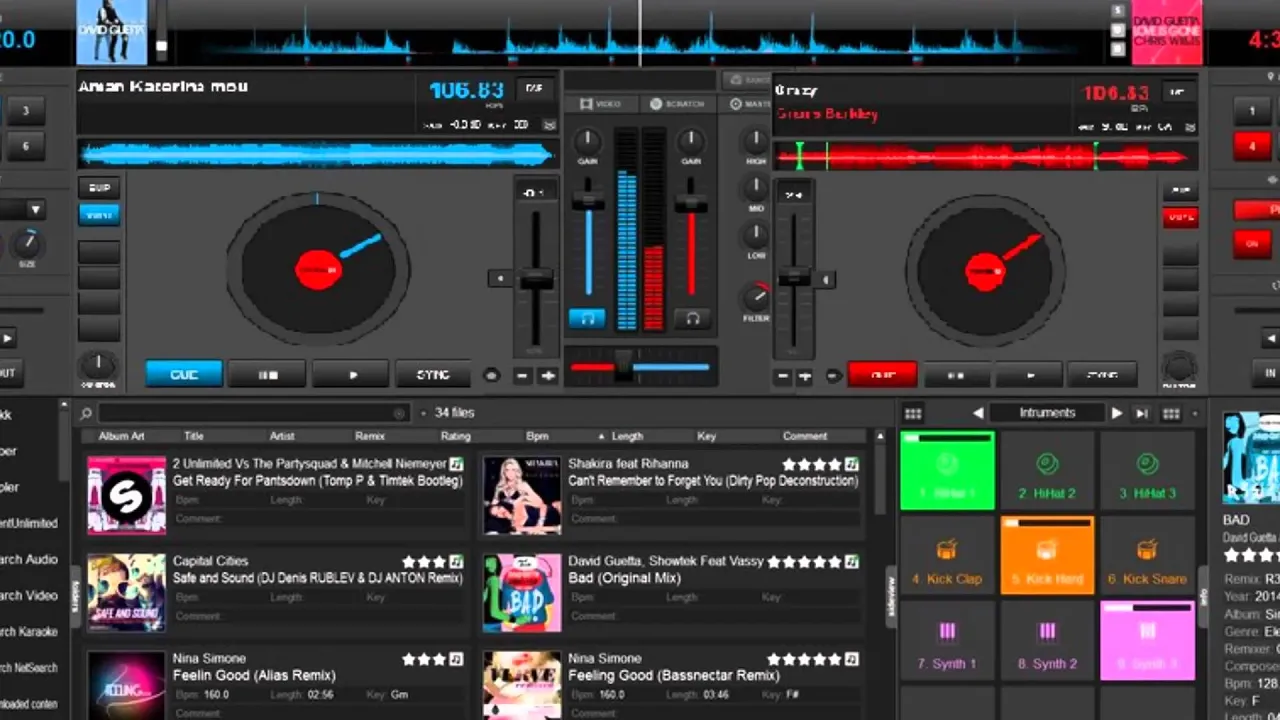Viewport: 1280px width, 720px height.
Task: Open the Video mixer tab
Action: tap(601, 104)
